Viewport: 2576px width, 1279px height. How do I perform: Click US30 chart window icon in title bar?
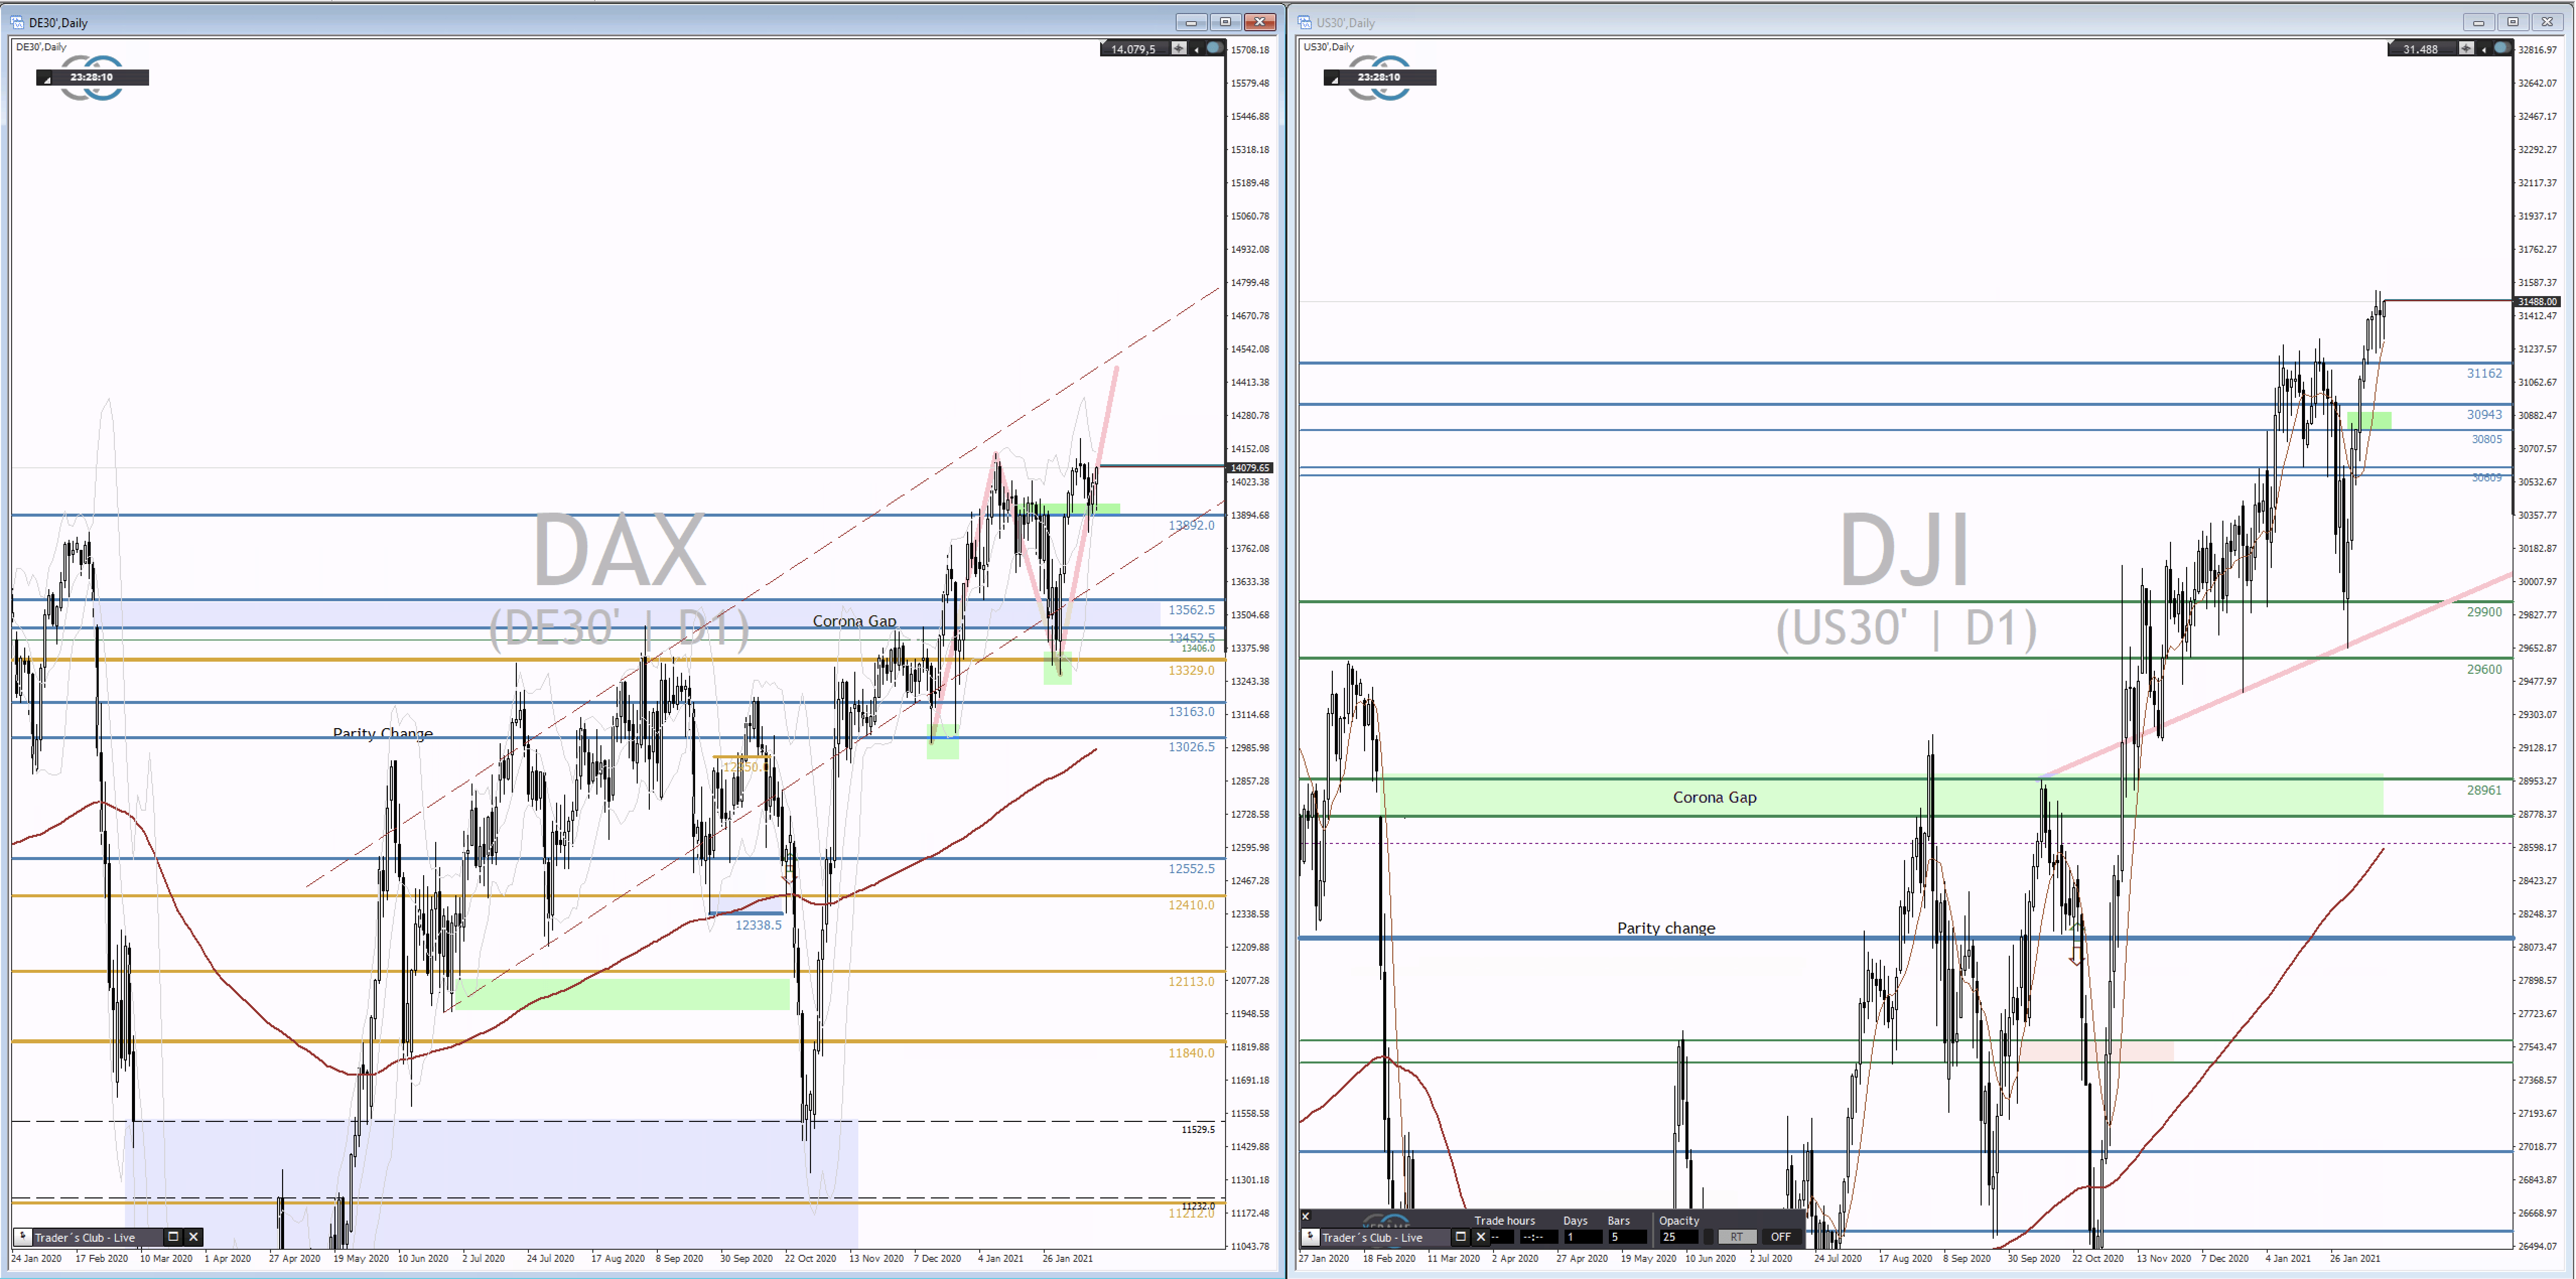click(x=1305, y=22)
